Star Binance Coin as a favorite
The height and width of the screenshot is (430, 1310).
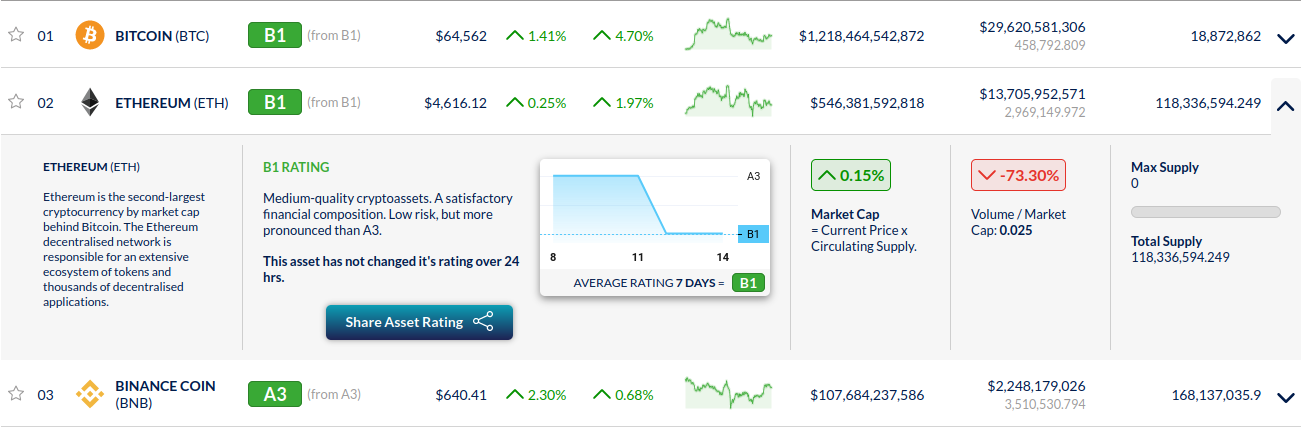click(16, 395)
